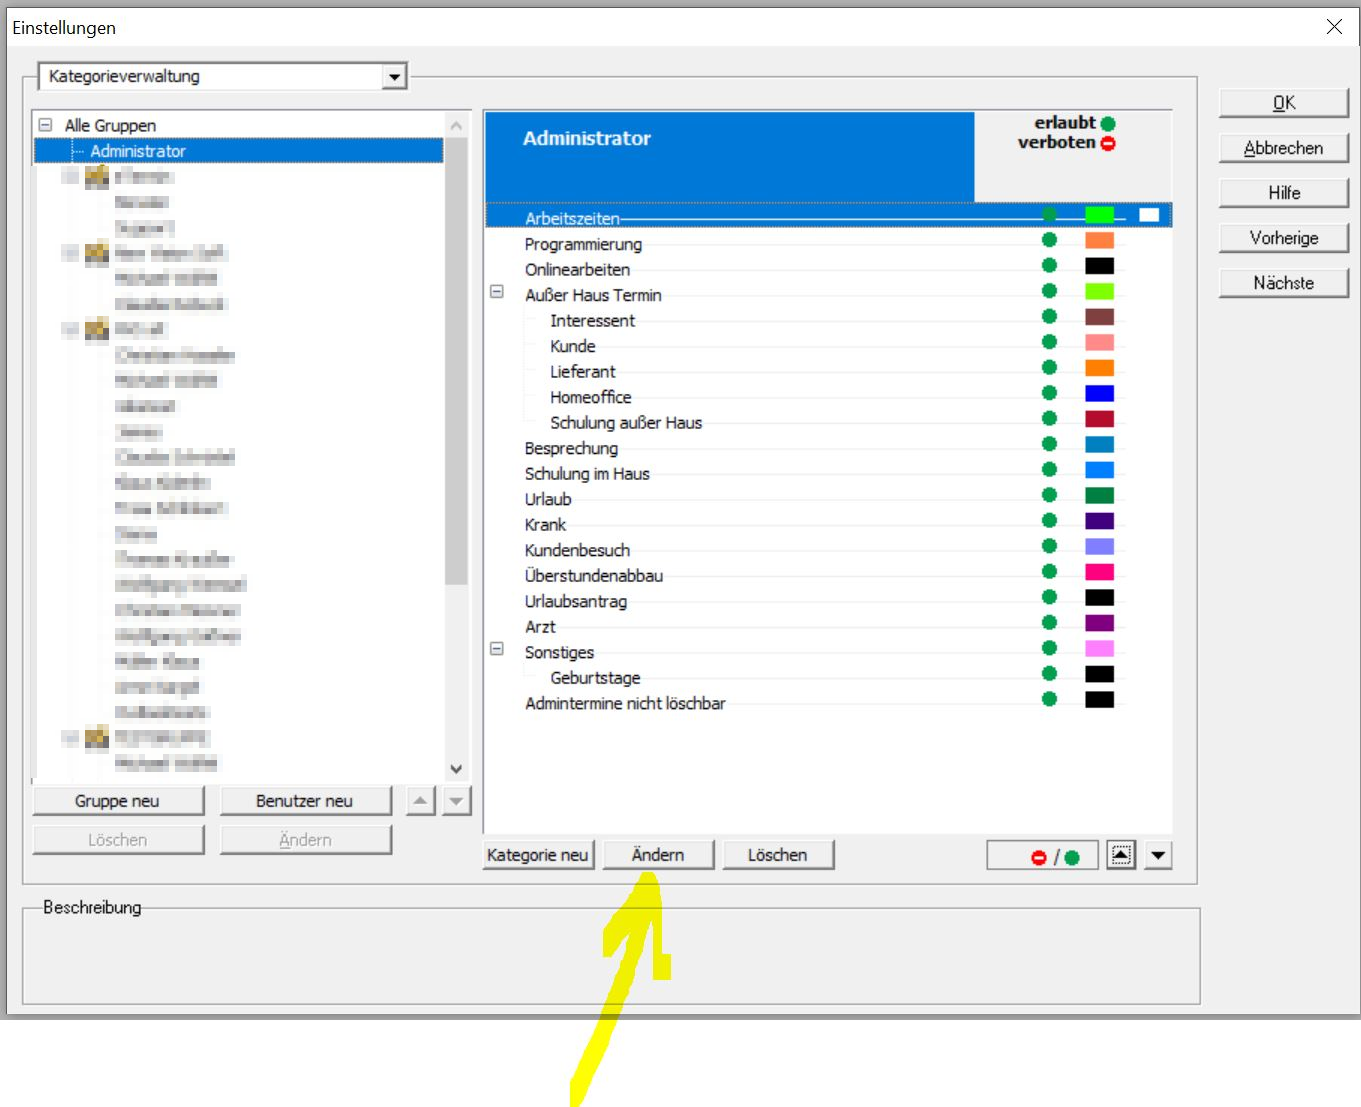
Task: Click green permission dot next to Besprechung
Action: coord(1049,444)
